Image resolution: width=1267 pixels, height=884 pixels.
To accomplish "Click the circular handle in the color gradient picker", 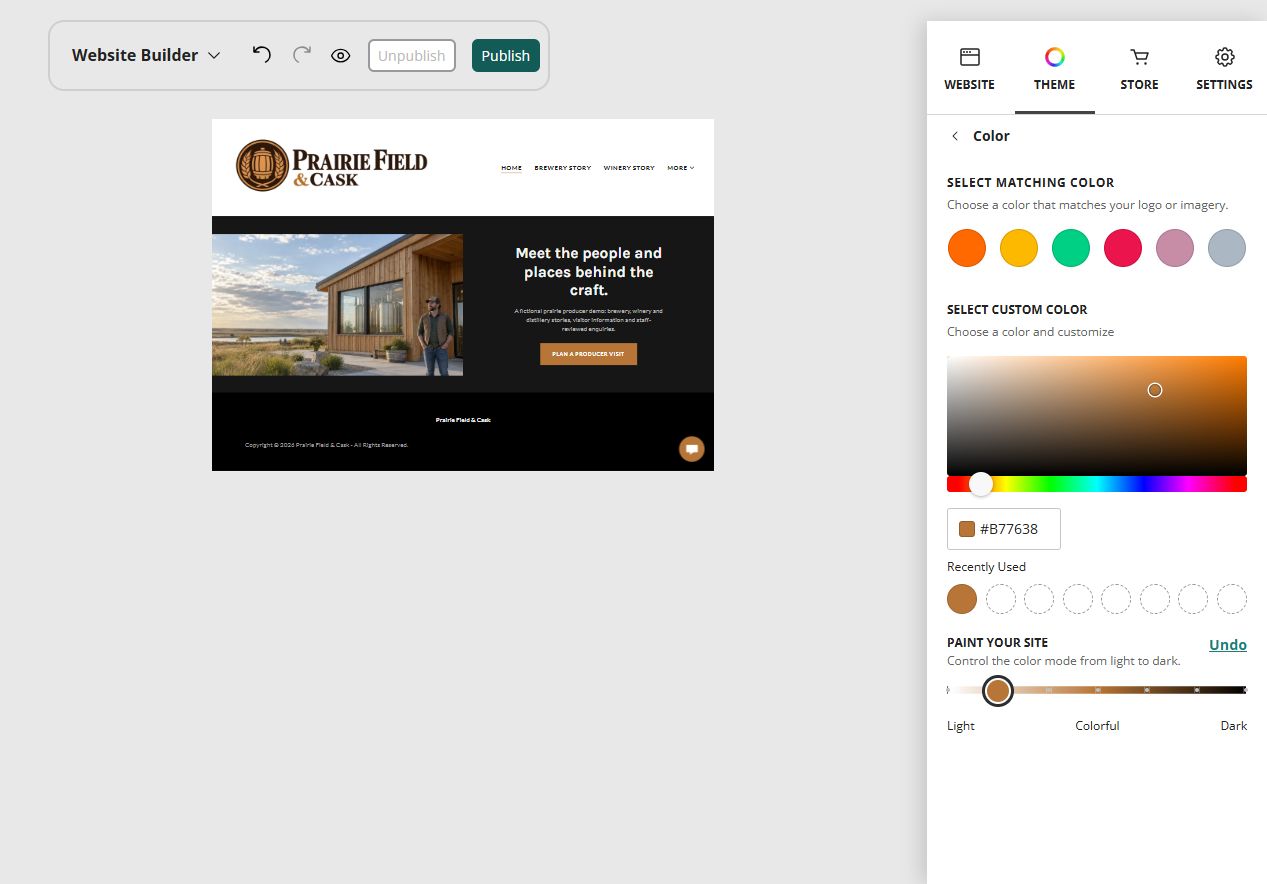I will pos(1155,390).
